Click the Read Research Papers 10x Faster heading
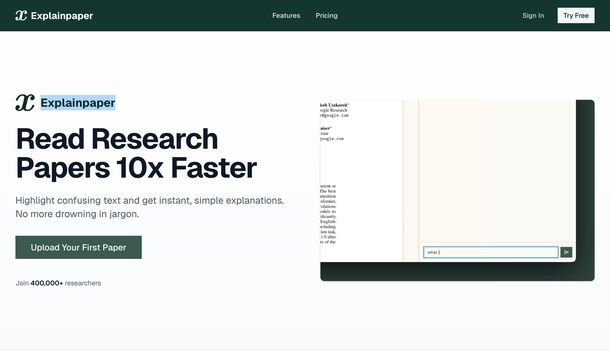Screen dimensions: 610x363 click(x=136, y=153)
